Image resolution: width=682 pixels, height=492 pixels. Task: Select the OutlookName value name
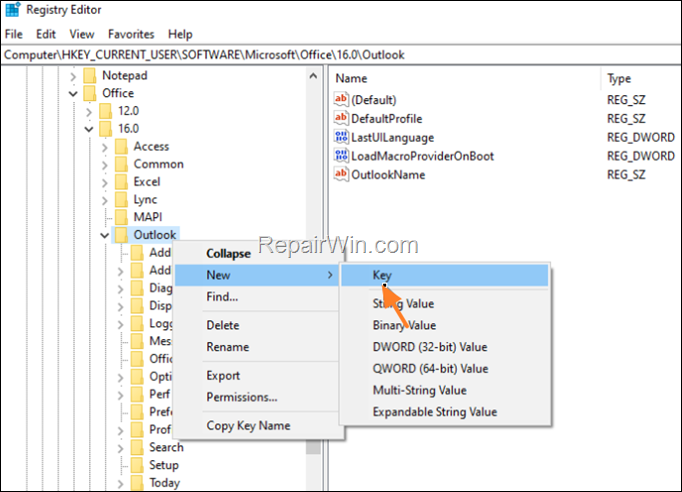pos(388,175)
